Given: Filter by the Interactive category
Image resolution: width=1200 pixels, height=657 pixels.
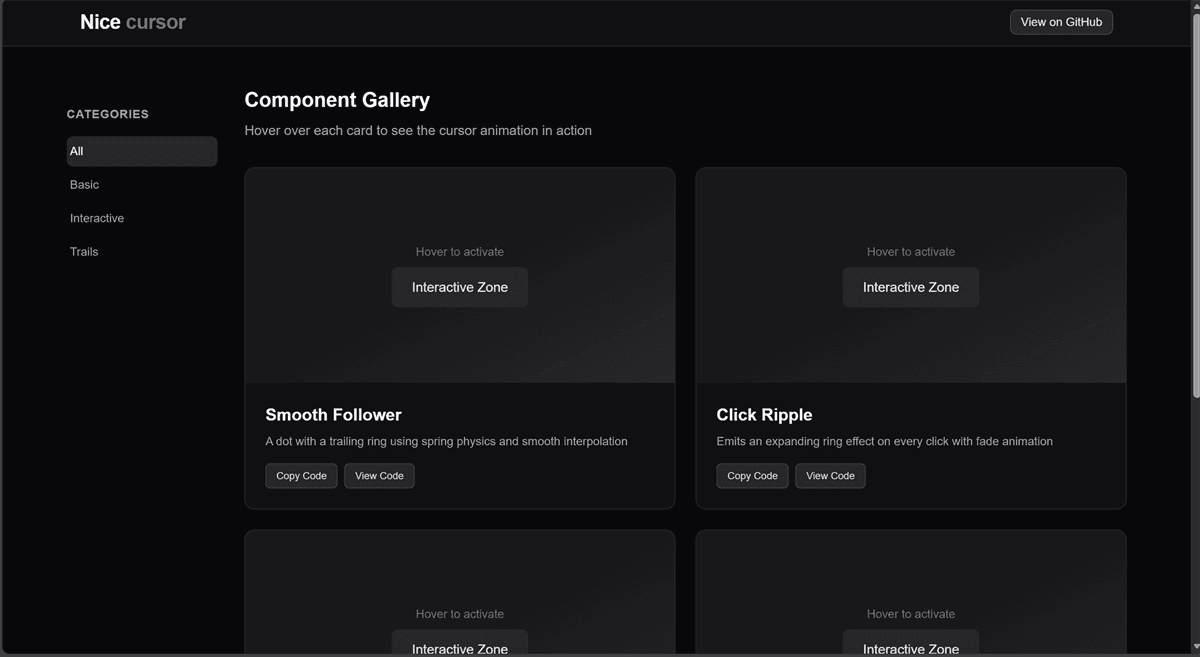Looking at the screenshot, I should (x=97, y=218).
